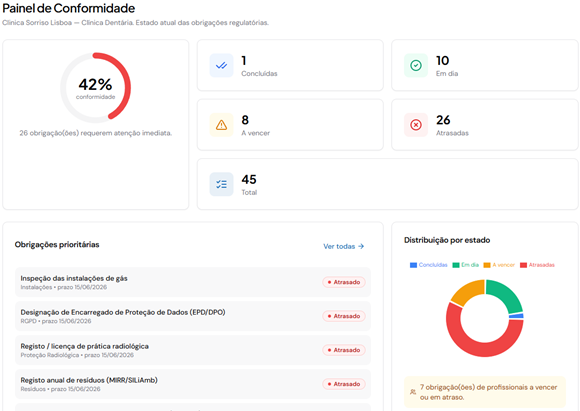Toggle A vencer orange legend swatch
This screenshot has height=411, width=580.
point(487,265)
